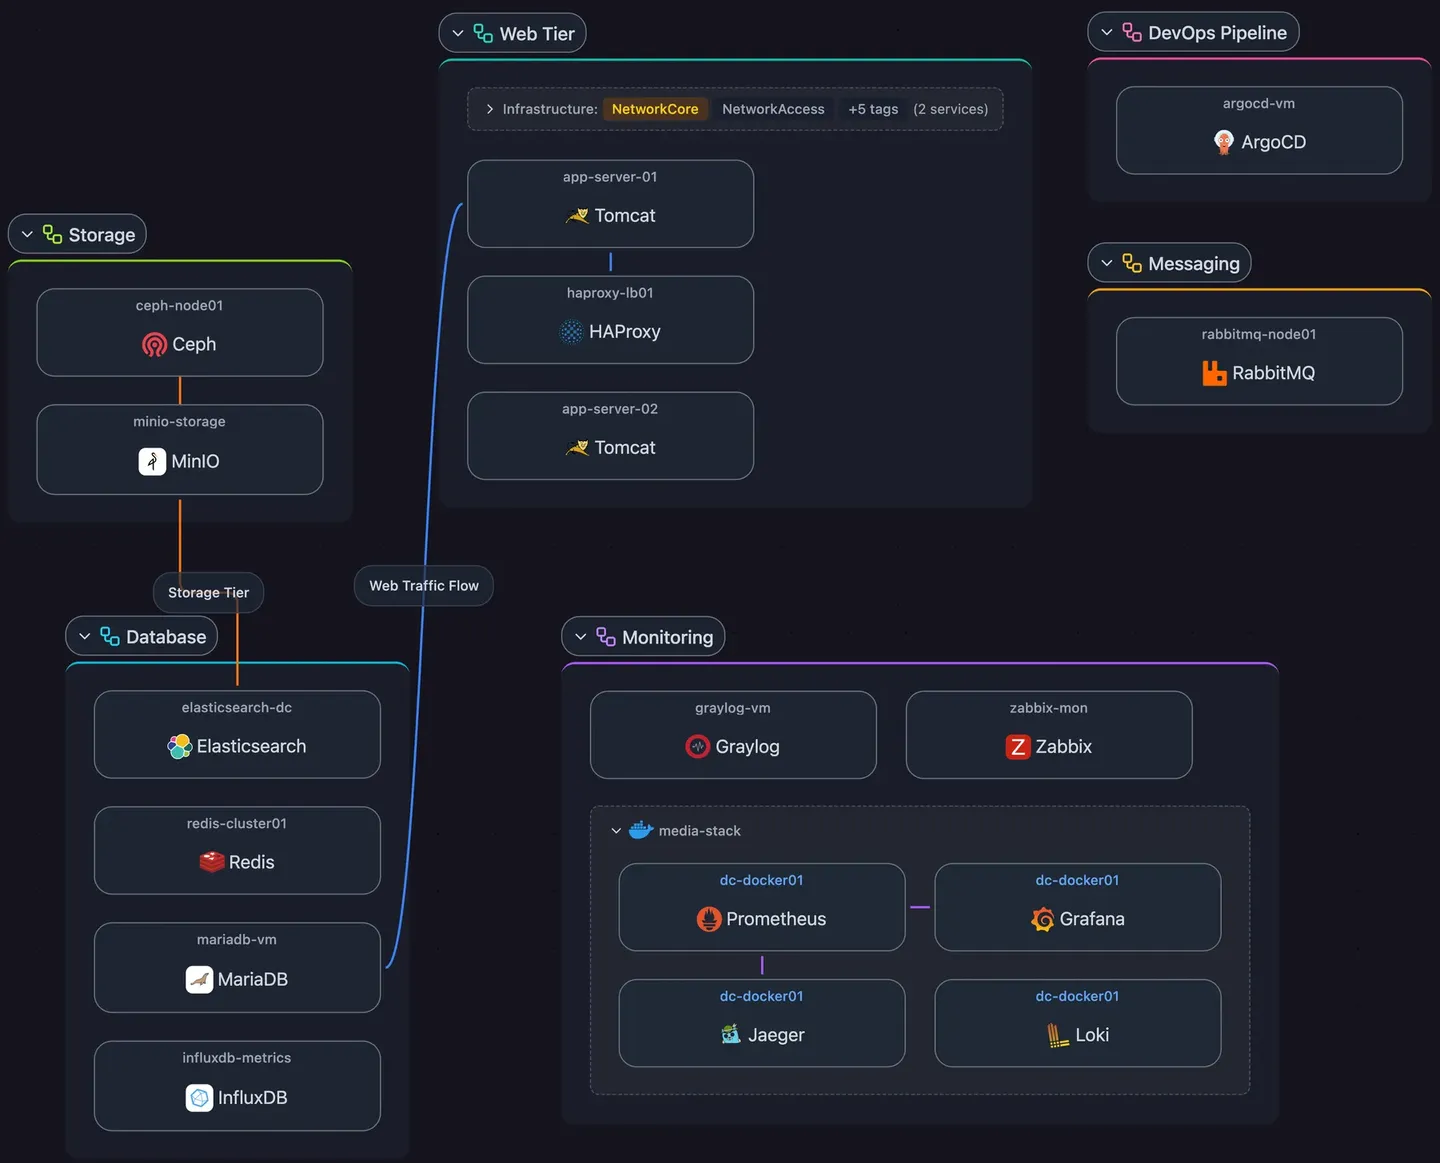Click the Loki logo icon
This screenshot has width=1440, height=1163.
1058,1035
